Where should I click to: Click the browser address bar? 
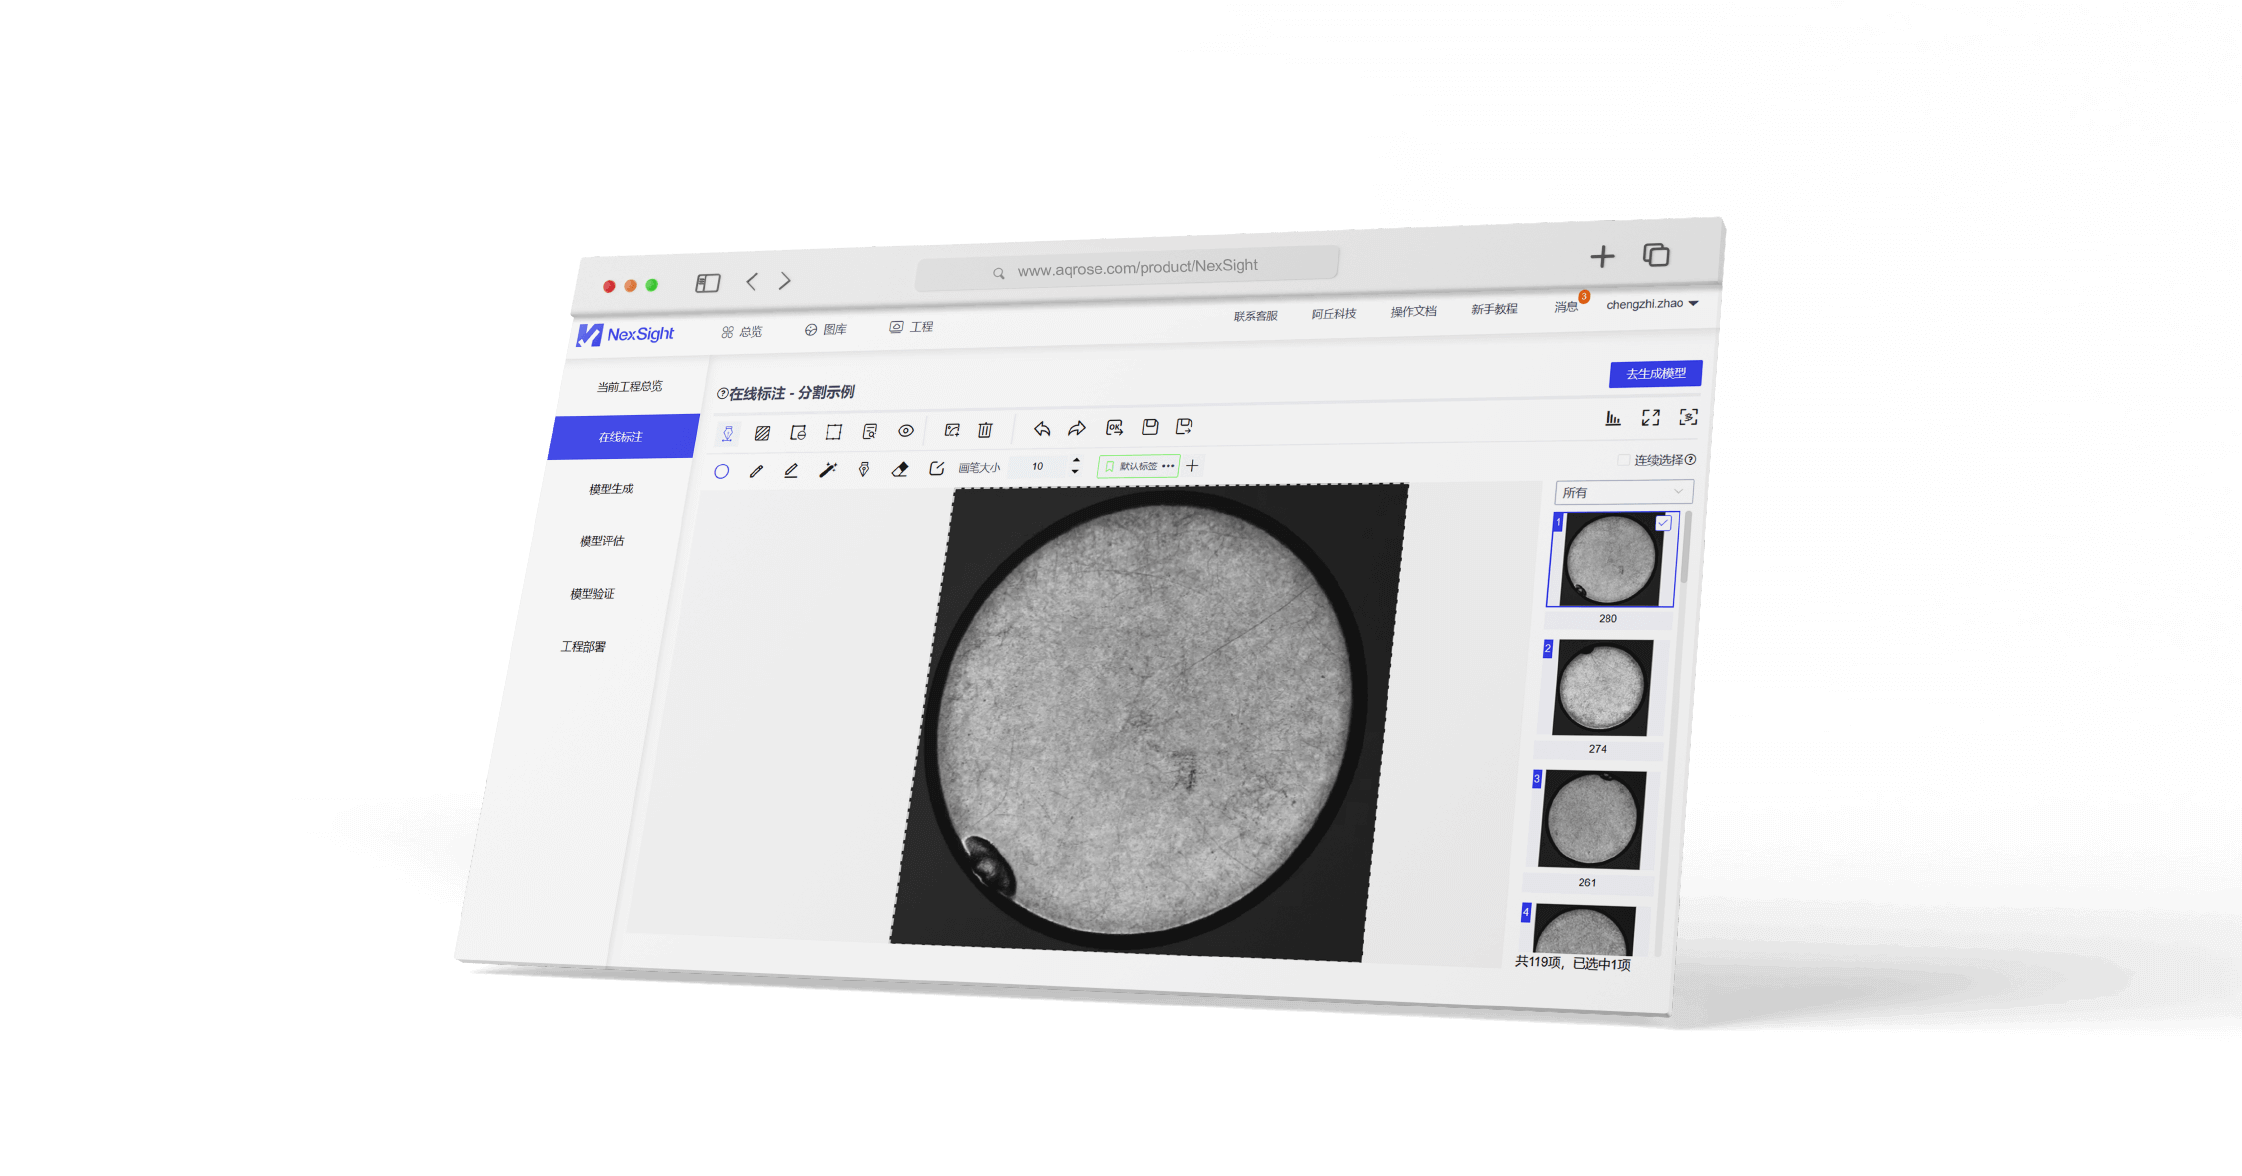point(1128,267)
